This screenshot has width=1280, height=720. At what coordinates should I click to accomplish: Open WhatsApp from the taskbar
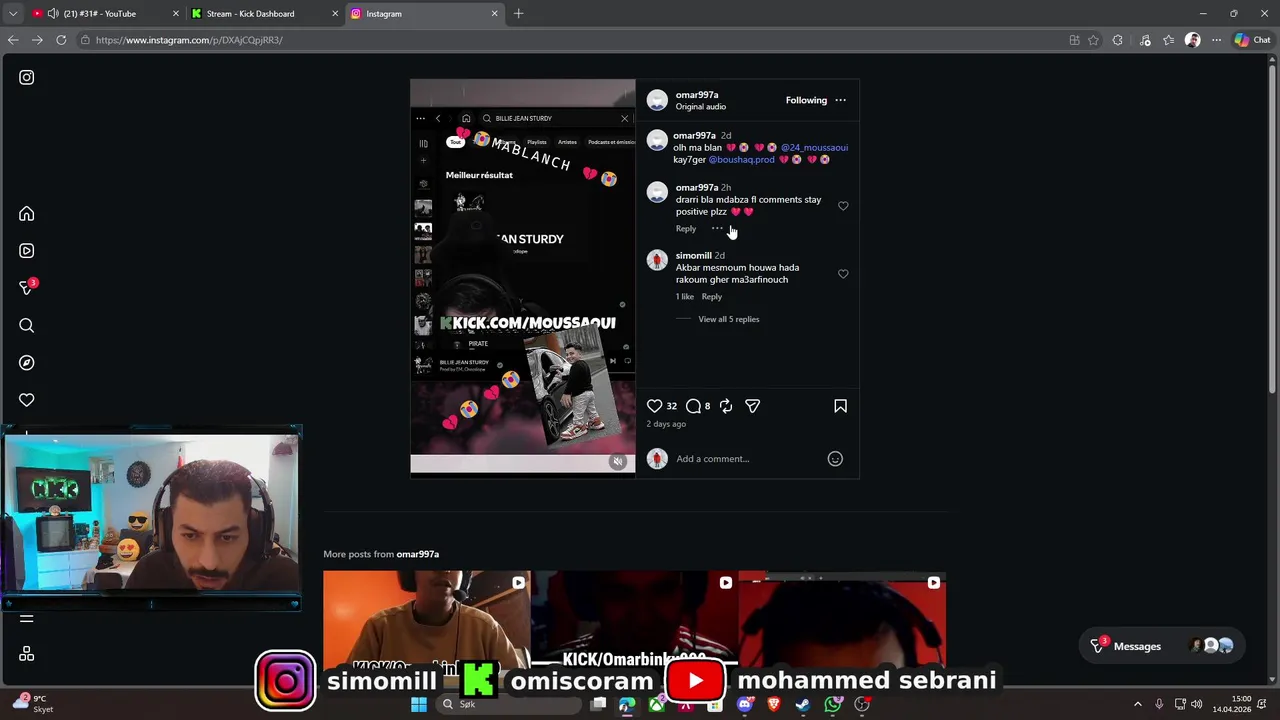833,705
